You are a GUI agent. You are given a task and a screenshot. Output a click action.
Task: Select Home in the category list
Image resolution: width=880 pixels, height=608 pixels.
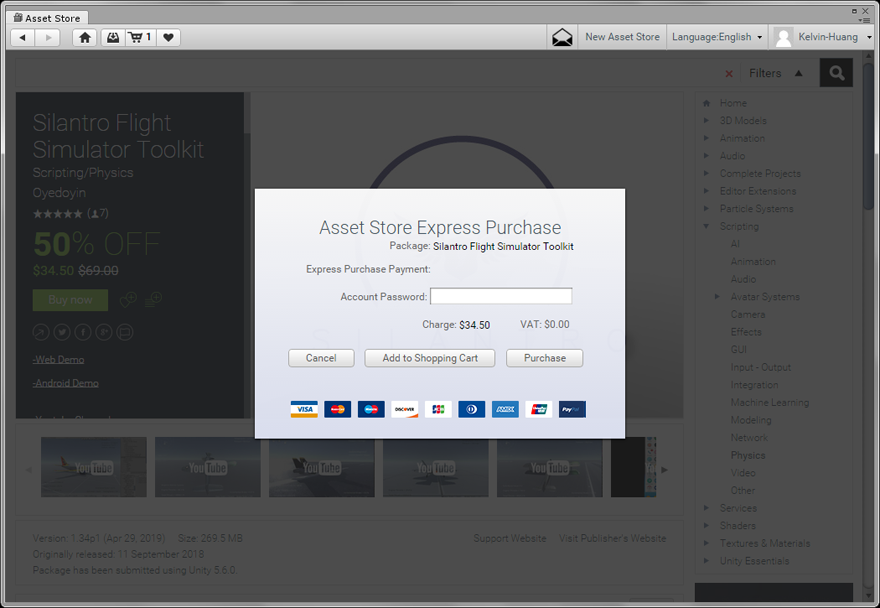(x=733, y=103)
